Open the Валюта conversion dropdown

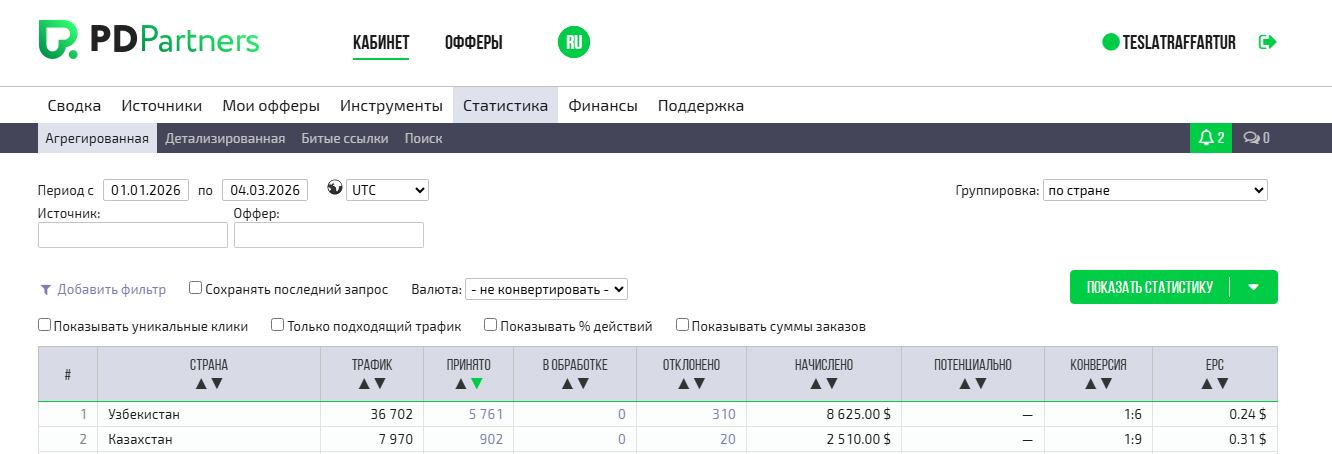pos(546,289)
